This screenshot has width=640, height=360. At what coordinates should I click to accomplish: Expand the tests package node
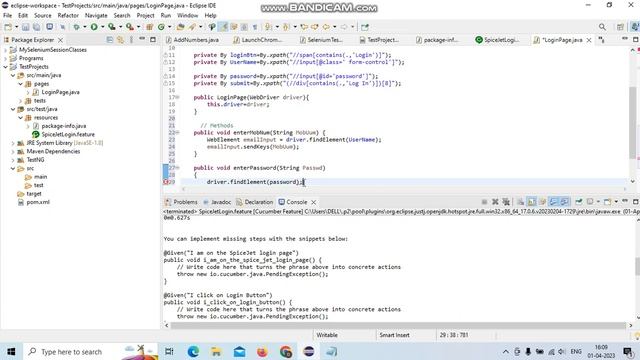(20, 100)
